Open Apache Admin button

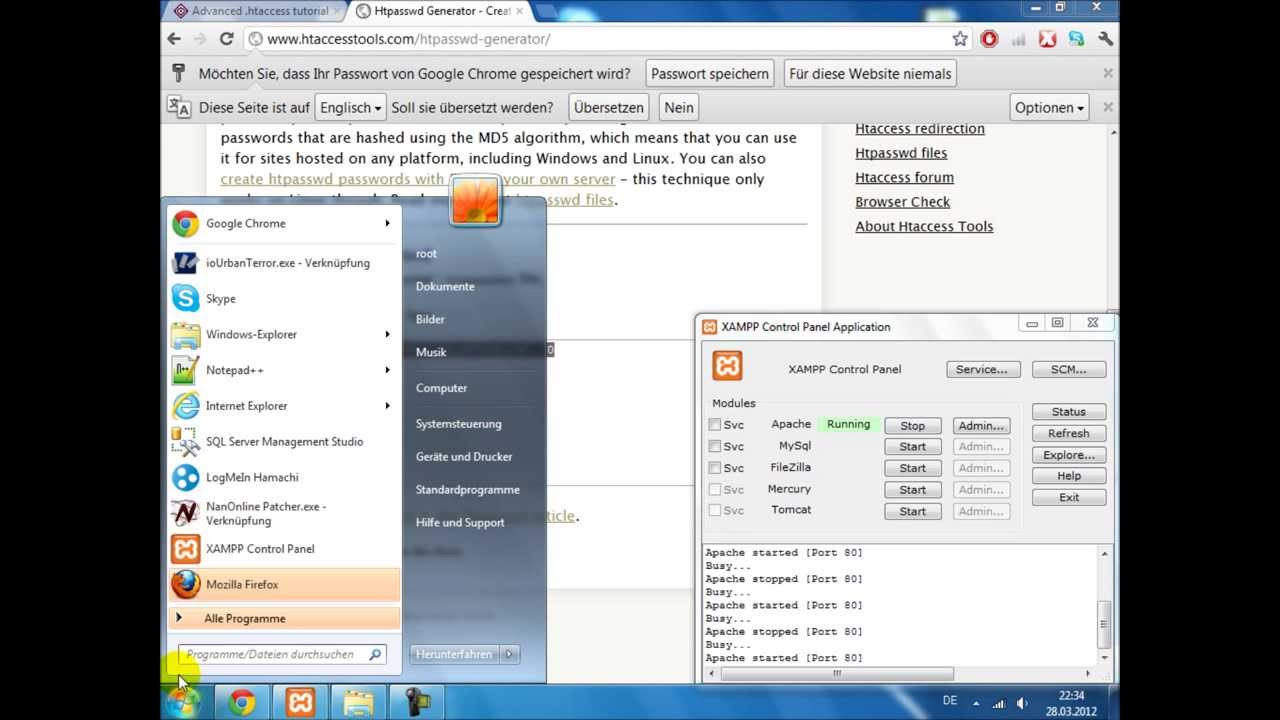pos(981,426)
